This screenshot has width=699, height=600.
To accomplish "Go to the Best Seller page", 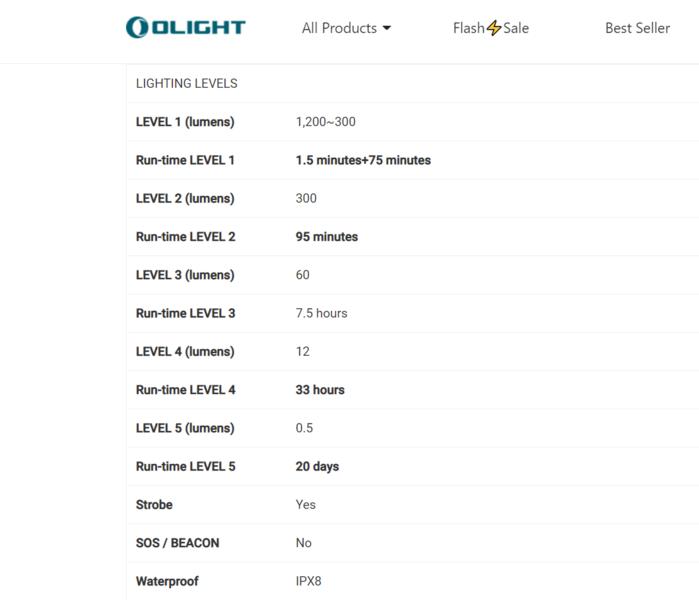I will (637, 28).
